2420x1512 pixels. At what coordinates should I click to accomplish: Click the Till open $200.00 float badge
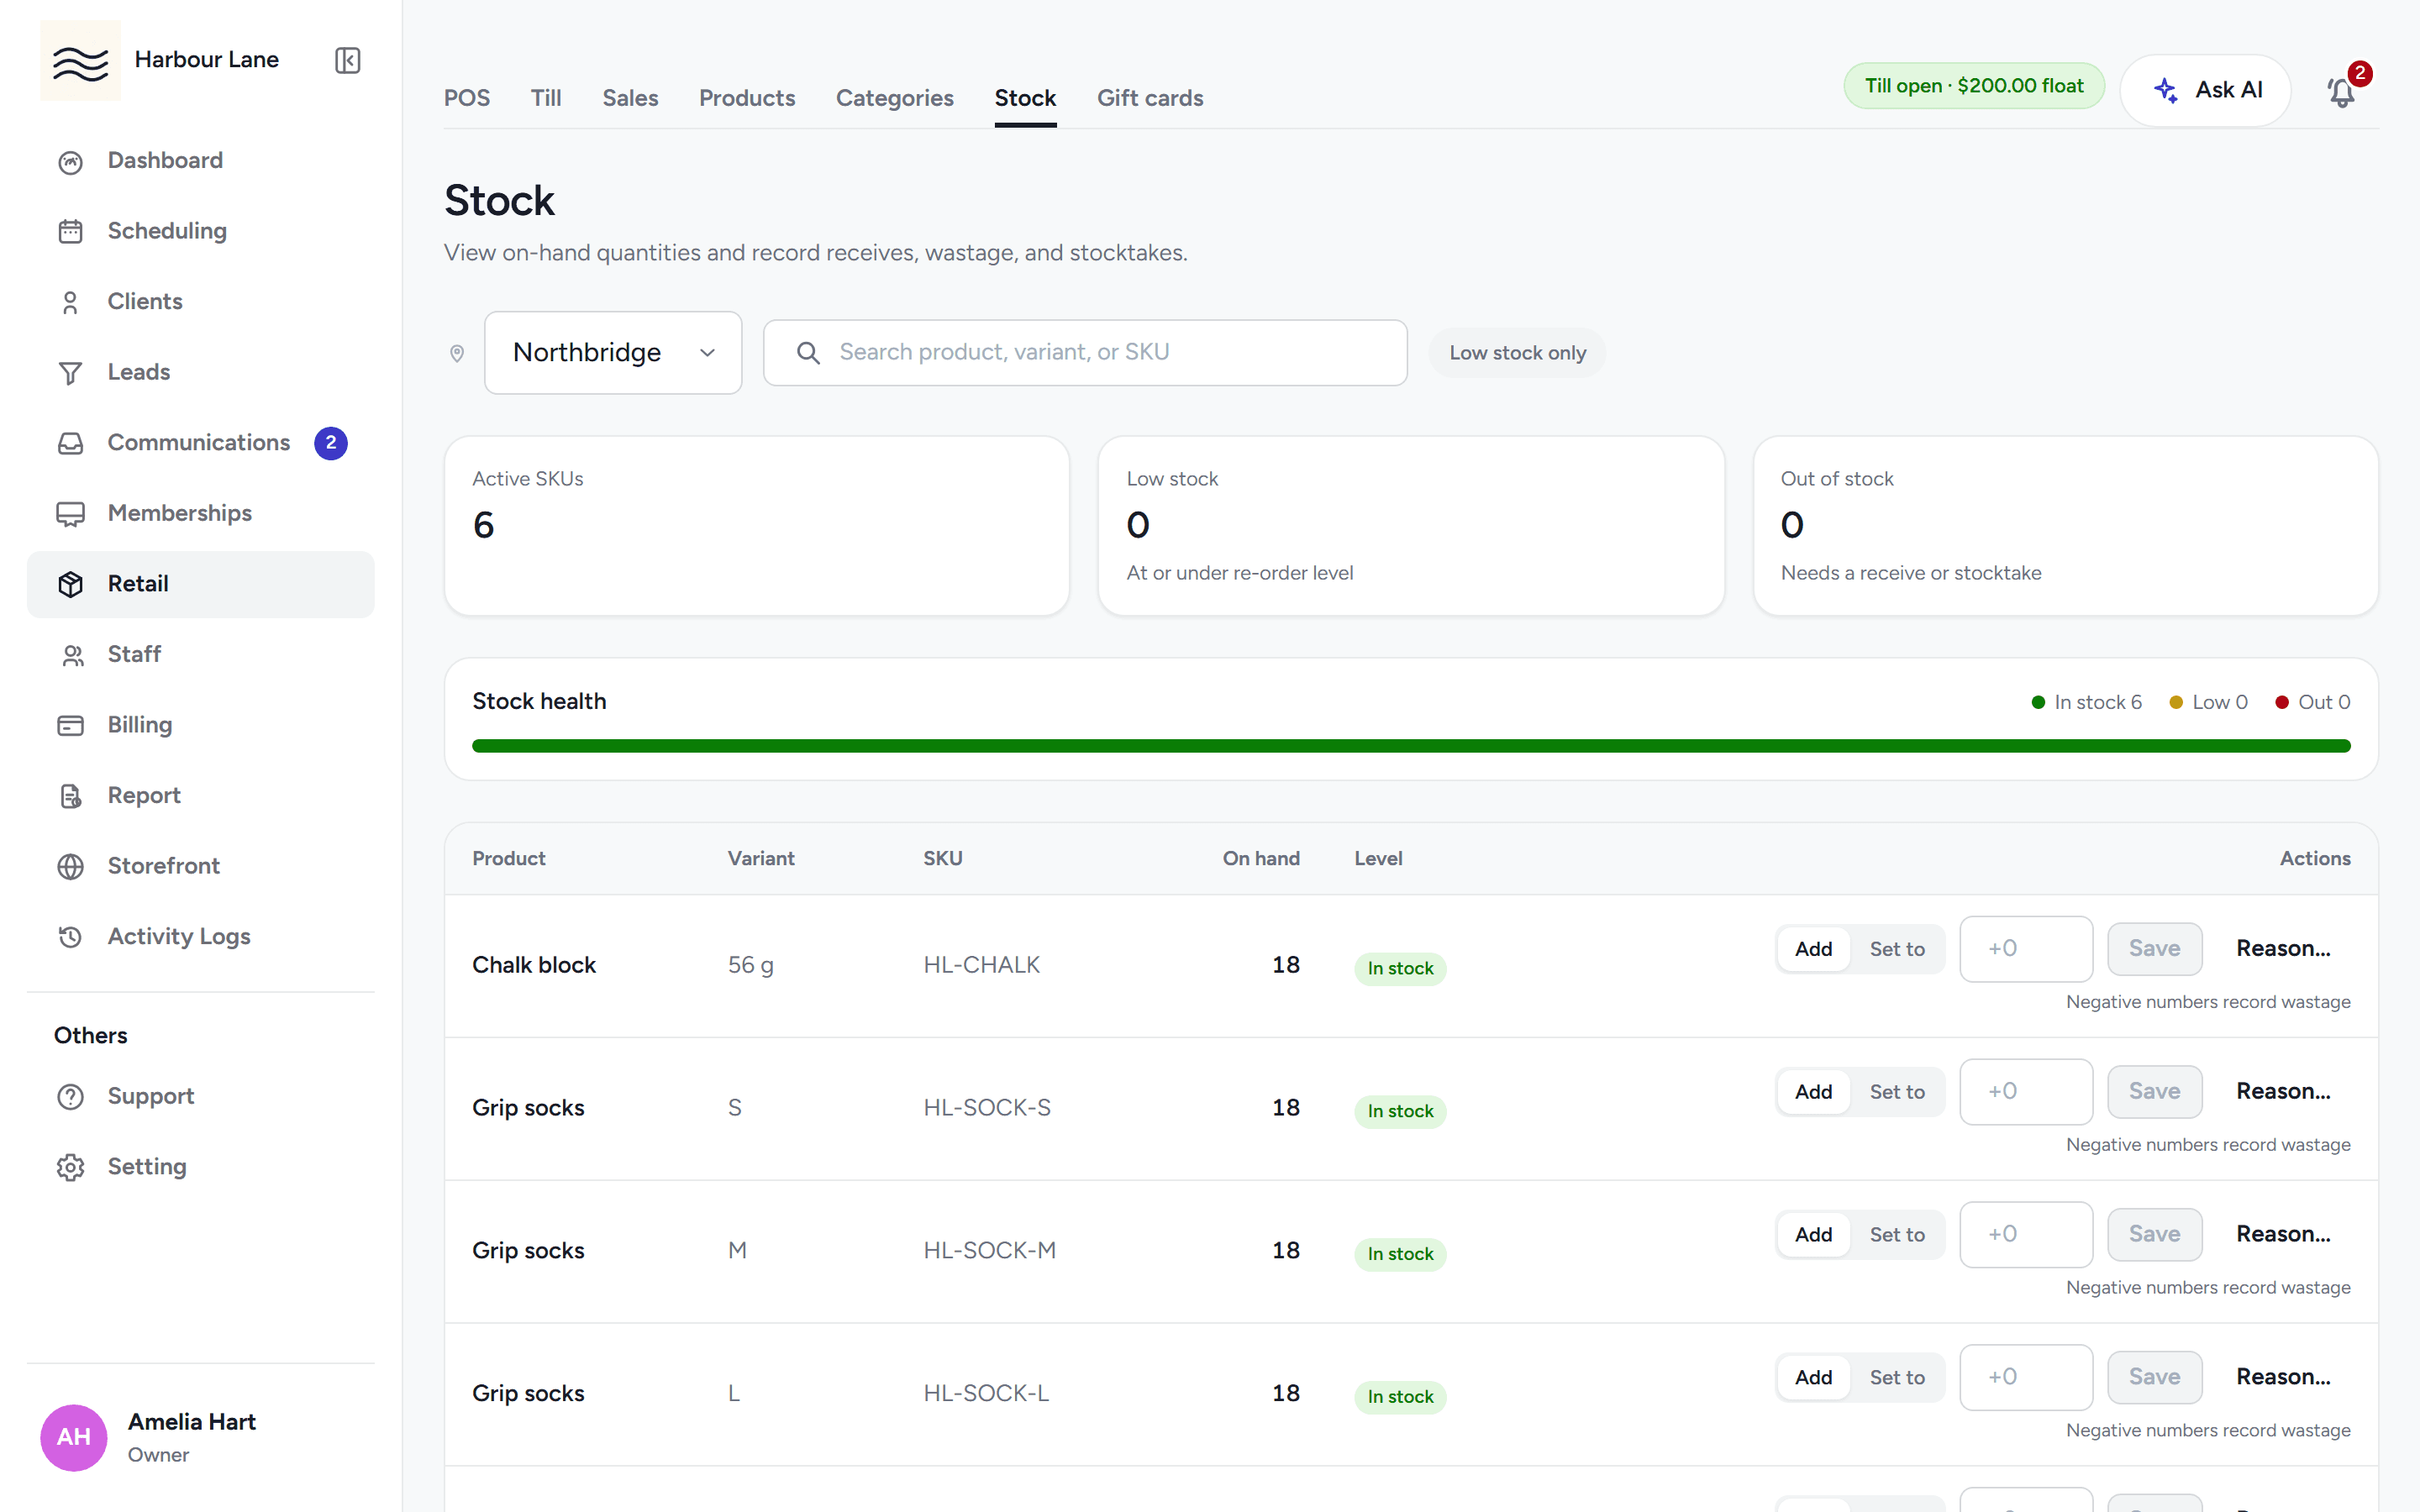tap(1974, 87)
